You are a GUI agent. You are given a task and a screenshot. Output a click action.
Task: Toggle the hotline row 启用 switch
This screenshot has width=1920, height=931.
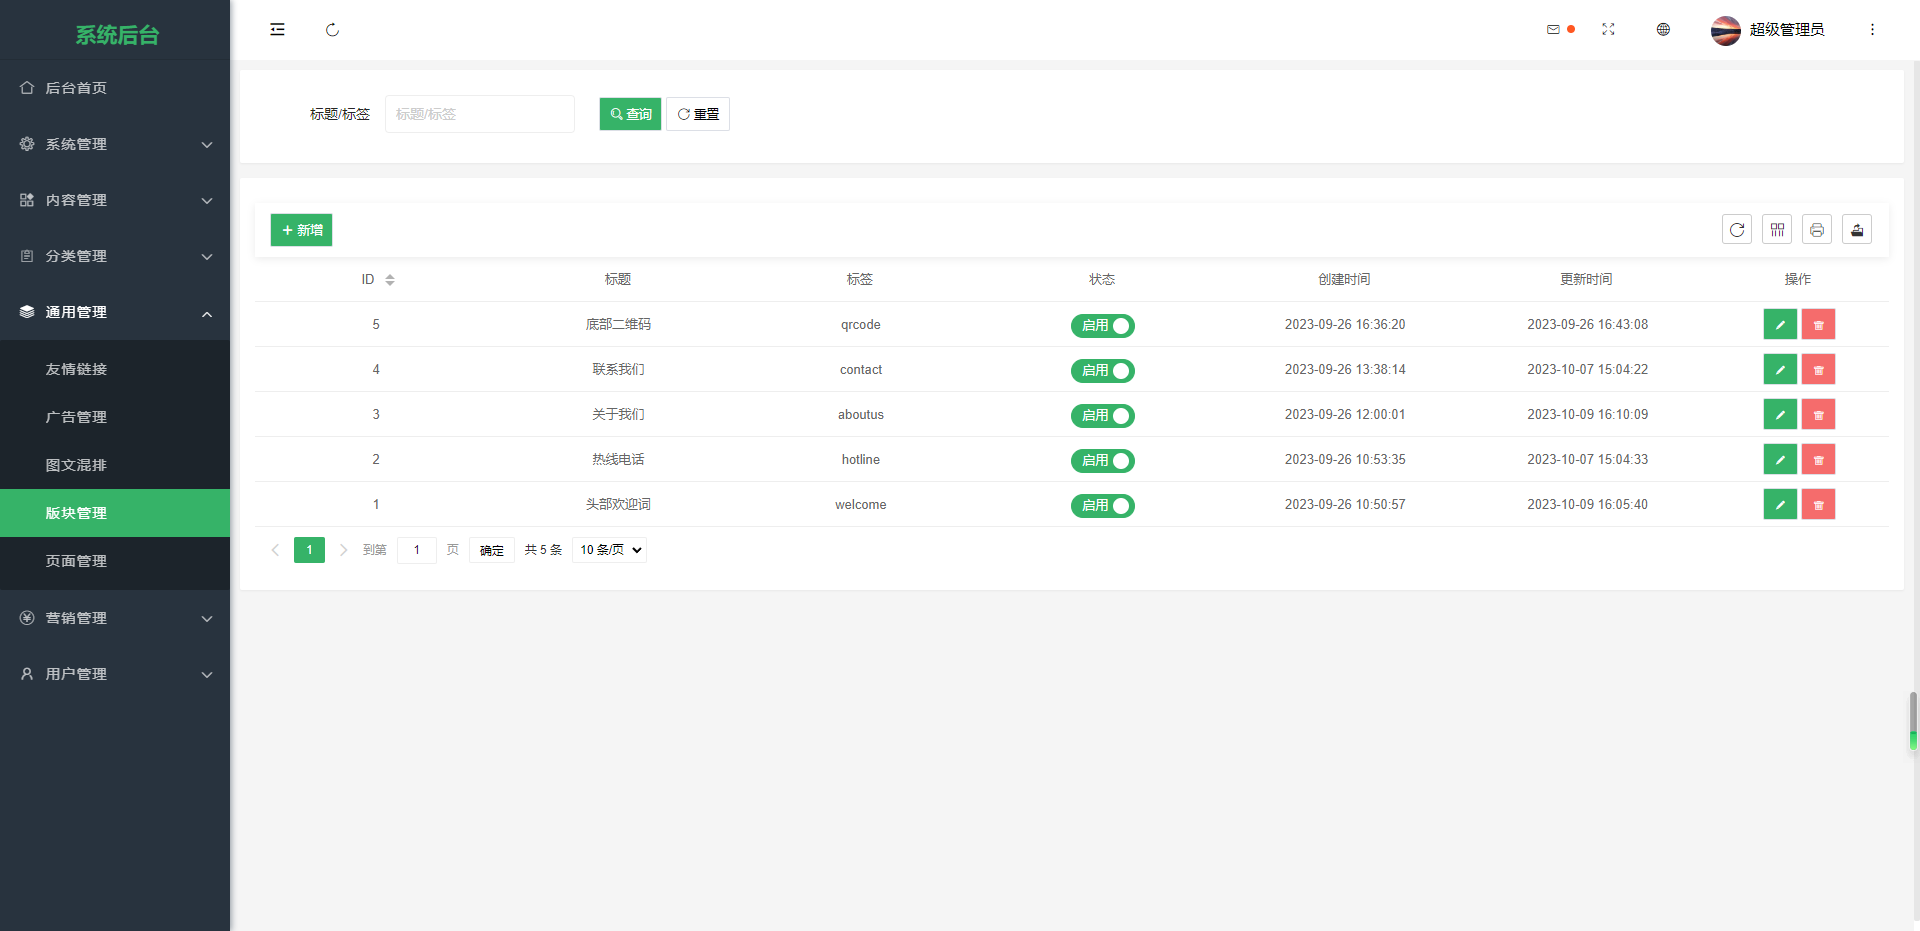click(1102, 461)
